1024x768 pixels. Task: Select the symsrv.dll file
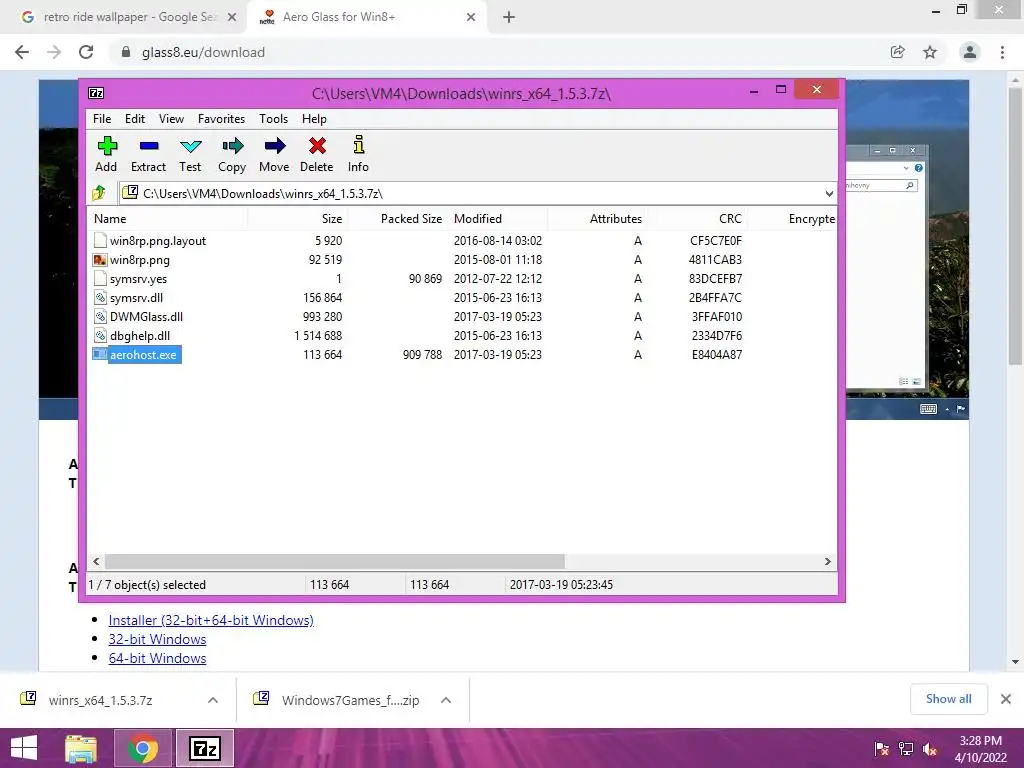(x=136, y=298)
